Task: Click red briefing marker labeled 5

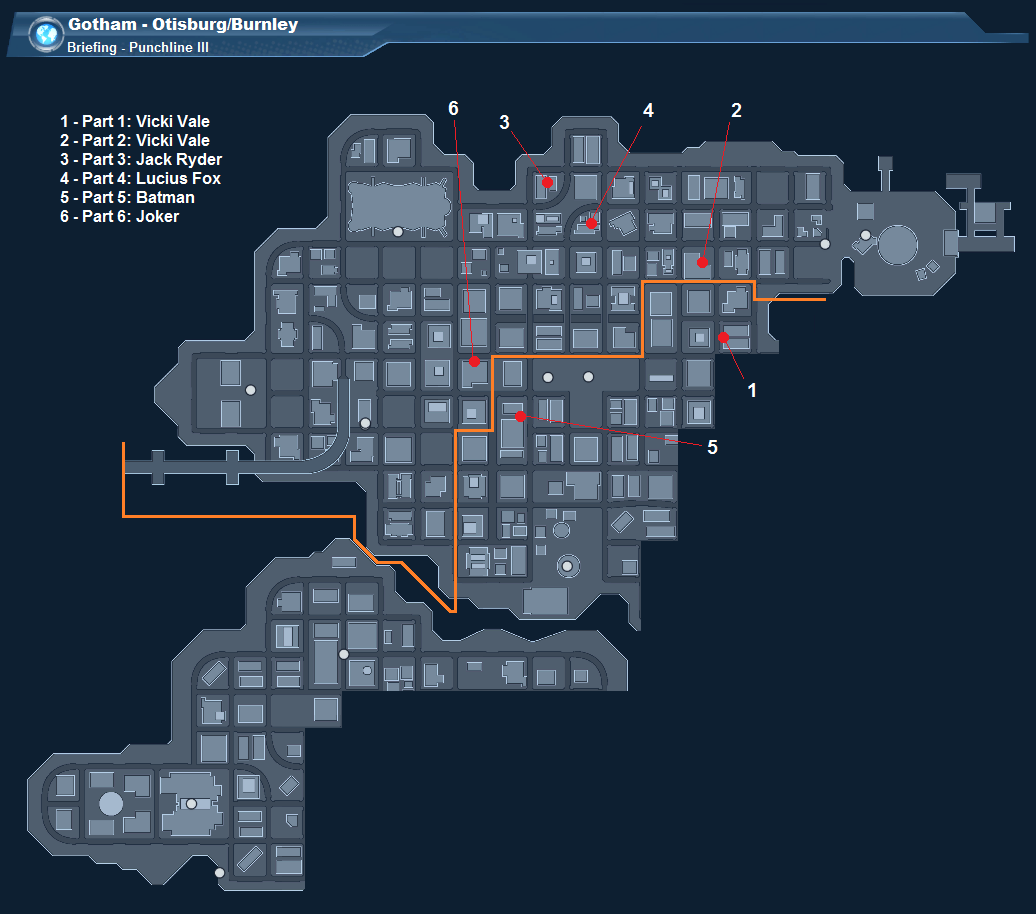Action: pyautogui.click(x=521, y=416)
